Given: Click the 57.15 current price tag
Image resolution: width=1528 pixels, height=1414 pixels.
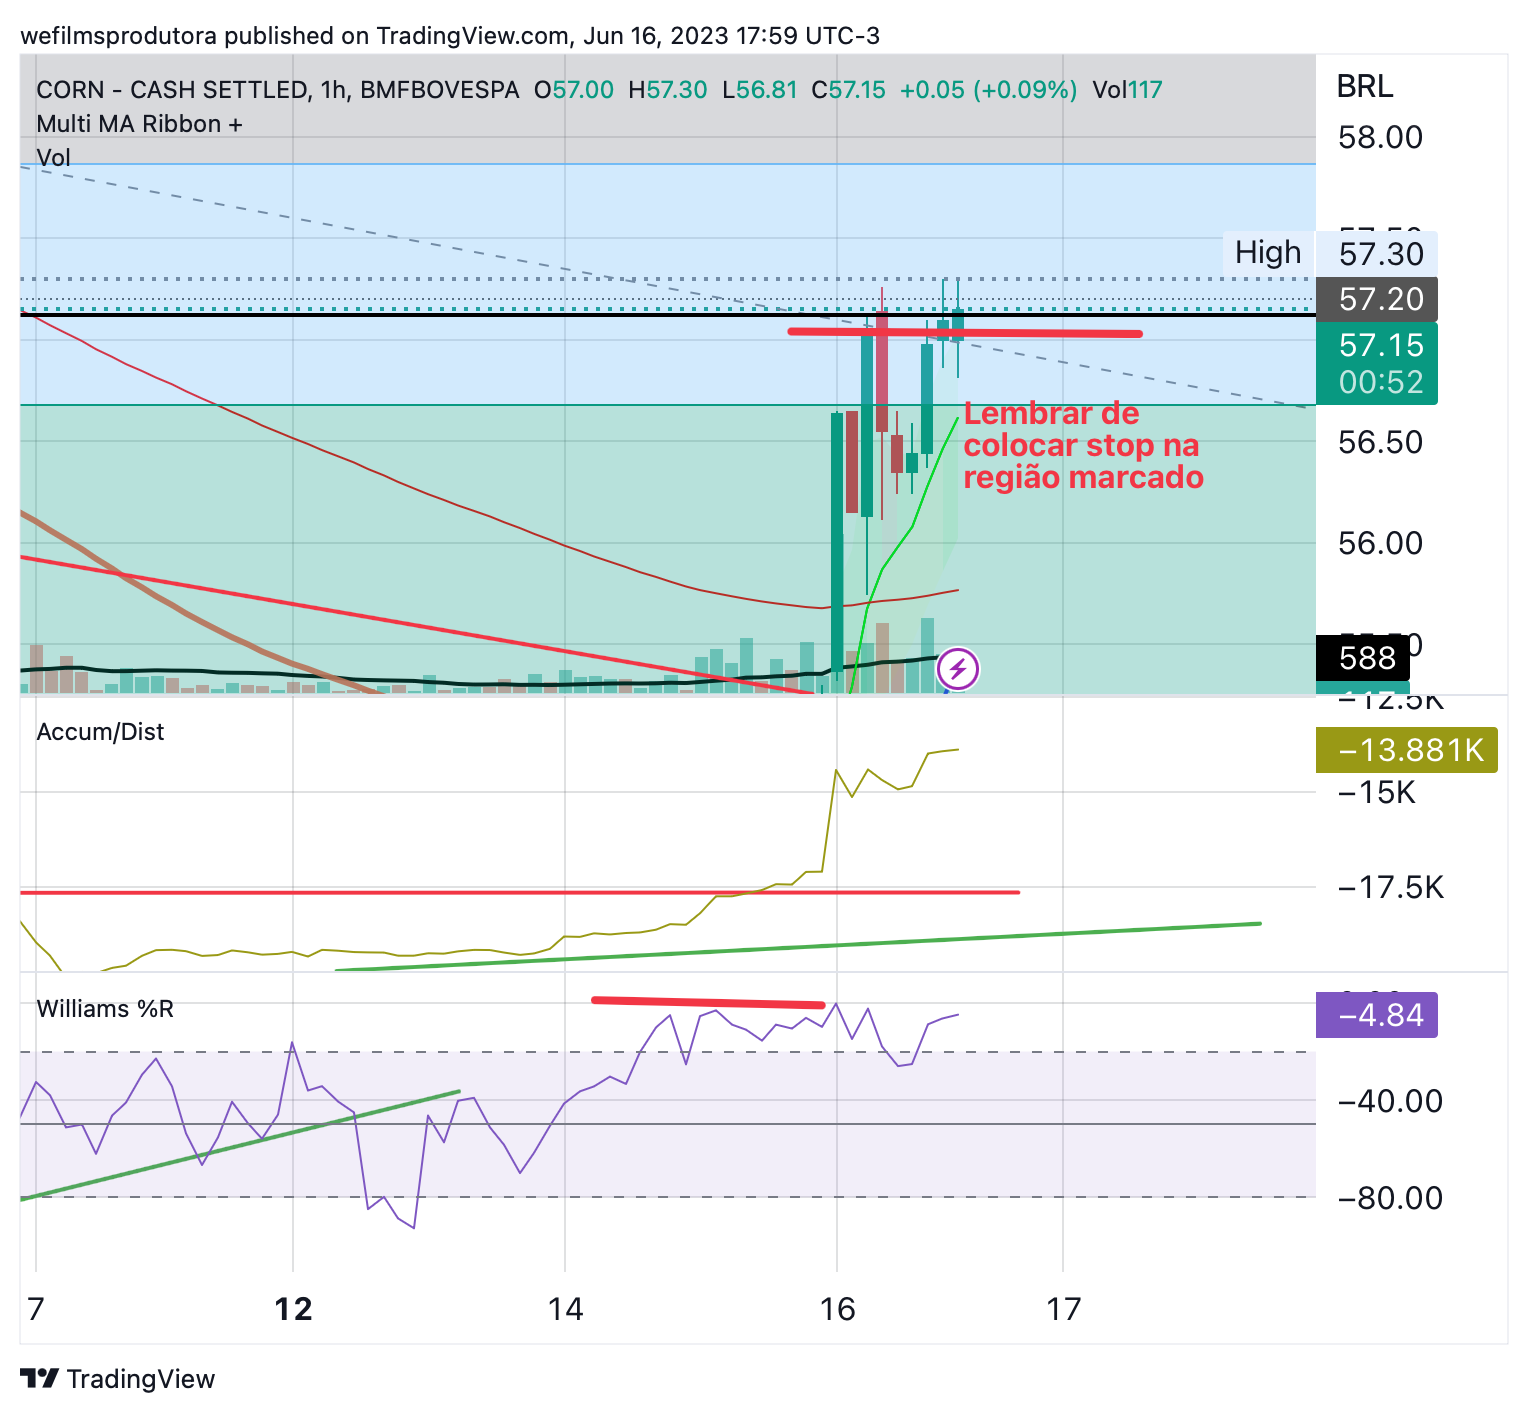Looking at the screenshot, I should tap(1377, 345).
